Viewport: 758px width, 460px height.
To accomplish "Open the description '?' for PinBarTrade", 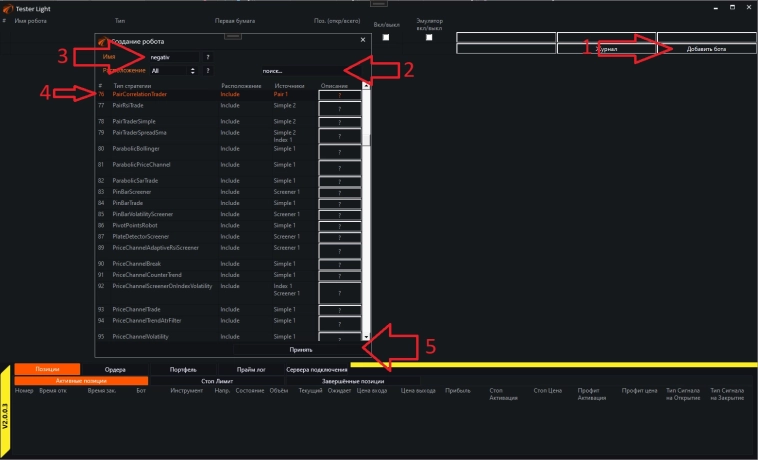I will click(339, 203).
